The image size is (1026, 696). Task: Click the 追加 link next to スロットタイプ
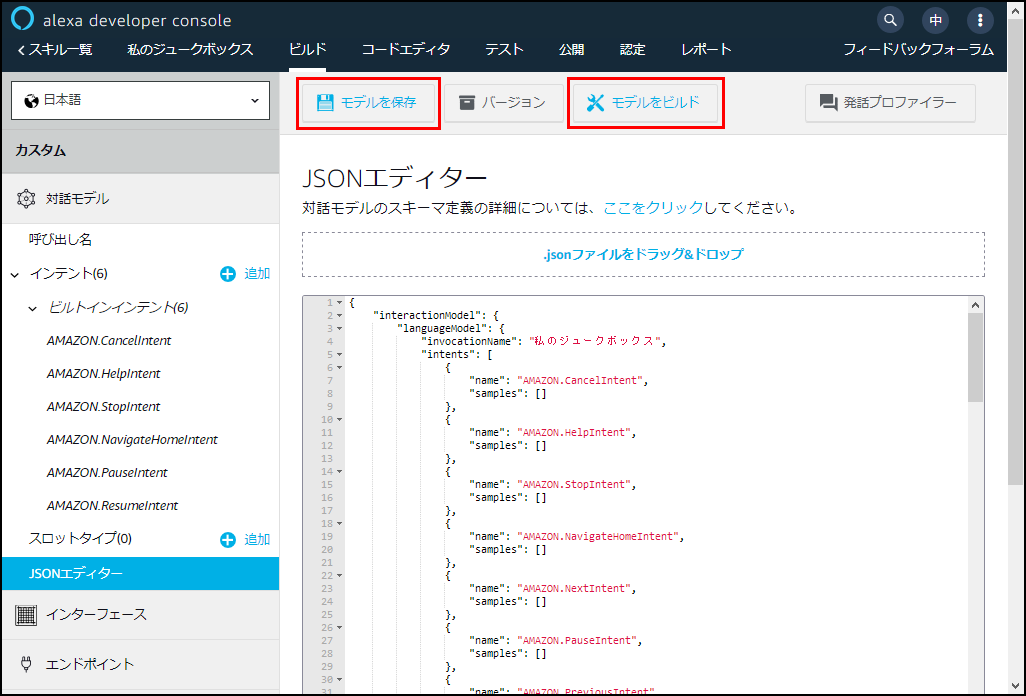point(257,540)
